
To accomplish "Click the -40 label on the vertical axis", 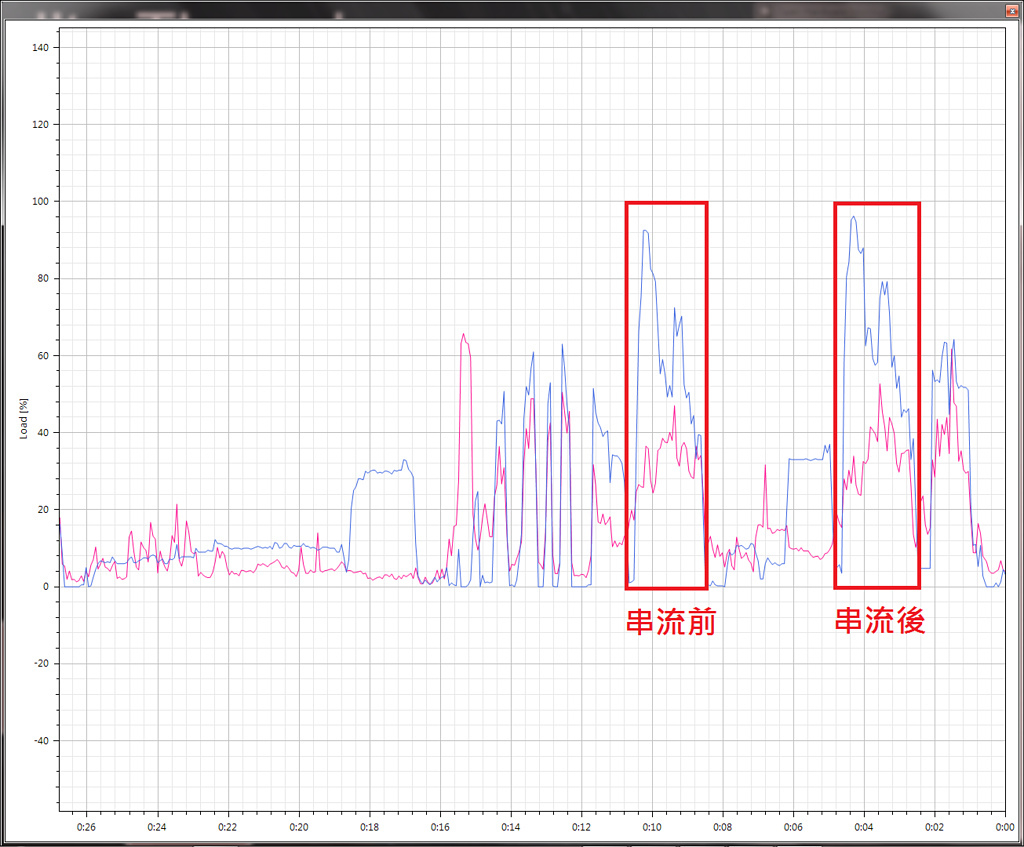I will click(x=42, y=741).
